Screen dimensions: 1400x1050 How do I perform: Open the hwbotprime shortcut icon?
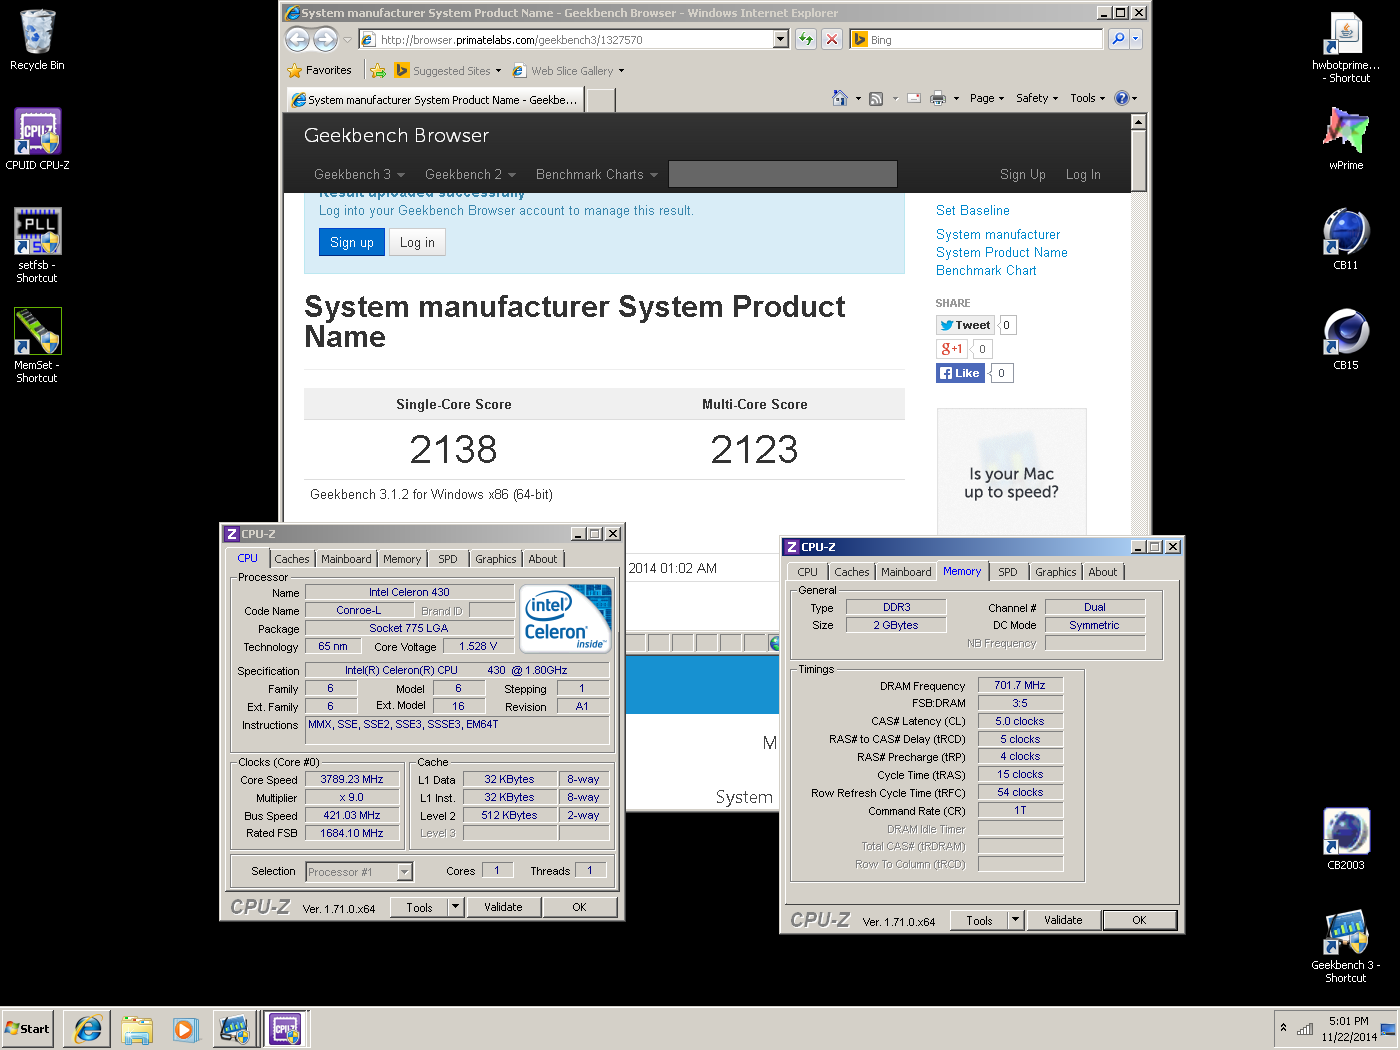(1346, 47)
